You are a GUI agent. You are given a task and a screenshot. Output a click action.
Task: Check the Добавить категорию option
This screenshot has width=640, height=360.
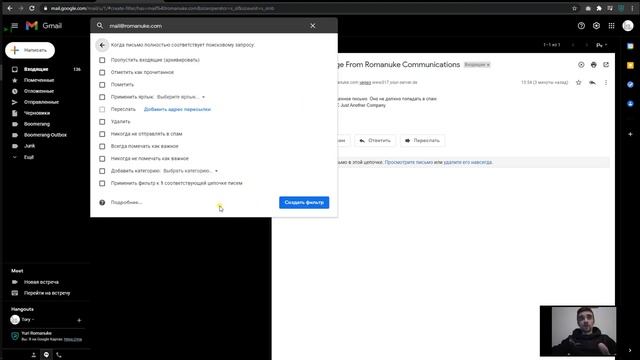[102, 171]
